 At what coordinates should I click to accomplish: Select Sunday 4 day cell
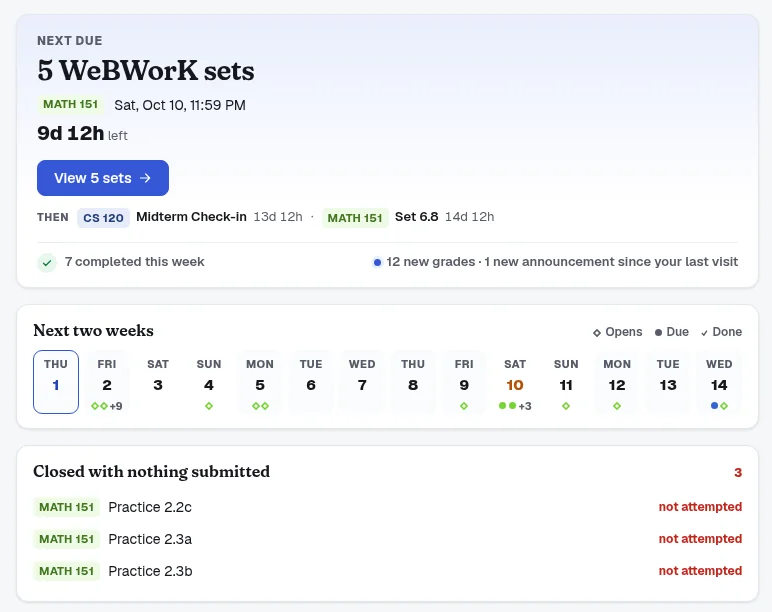(x=209, y=382)
